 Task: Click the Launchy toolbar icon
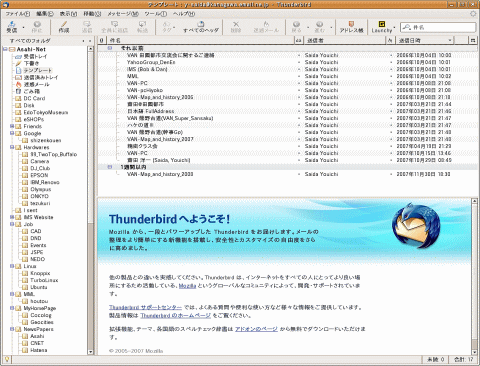[x=382, y=27]
